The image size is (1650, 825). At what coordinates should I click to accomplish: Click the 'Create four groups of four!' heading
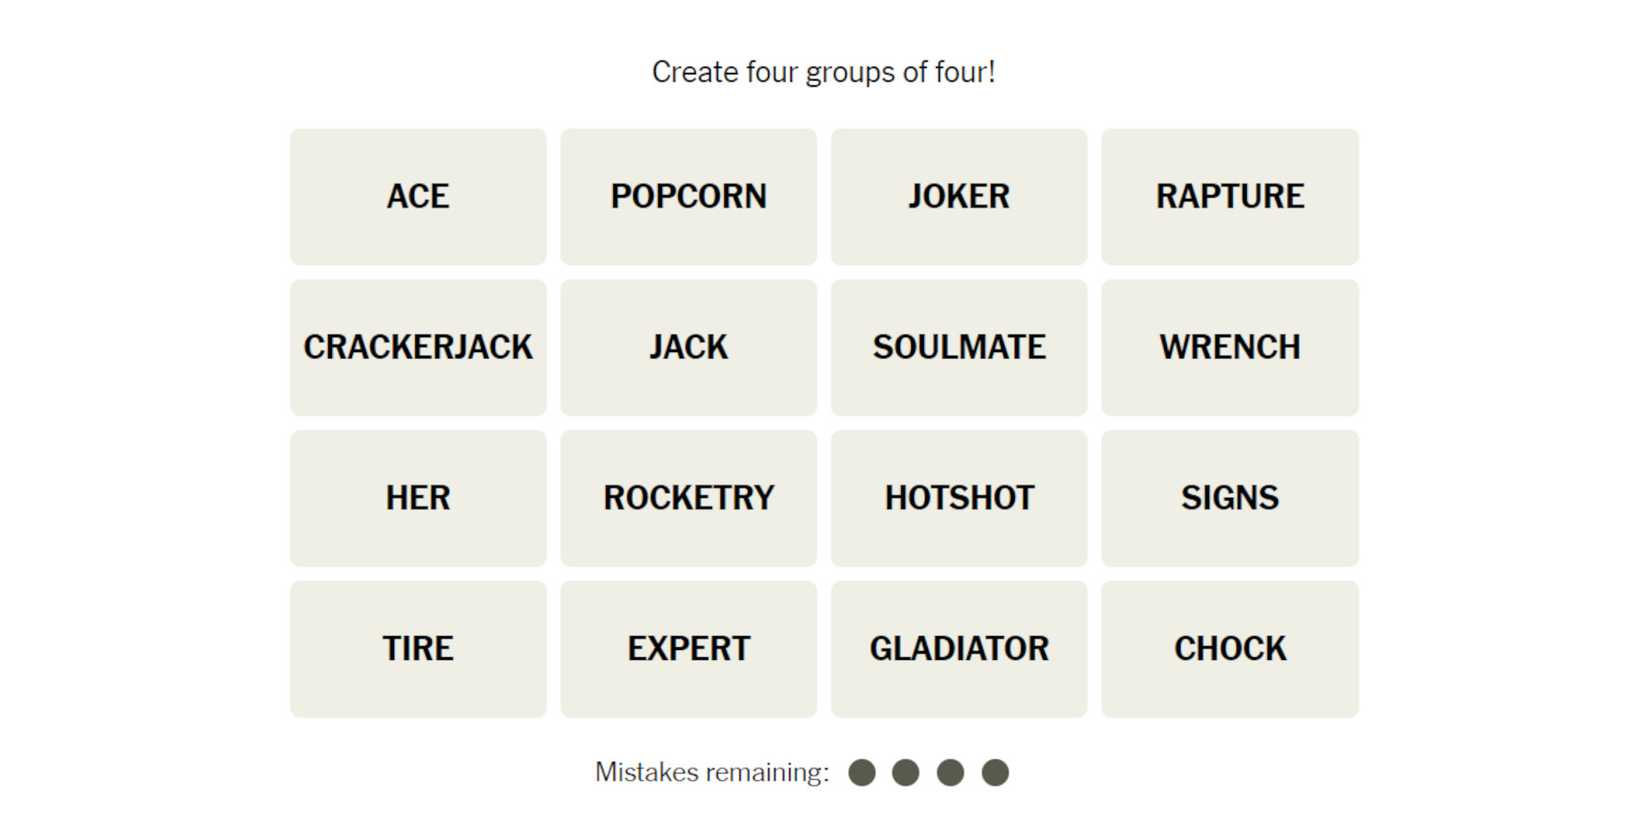pyautogui.click(x=824, y=72)
